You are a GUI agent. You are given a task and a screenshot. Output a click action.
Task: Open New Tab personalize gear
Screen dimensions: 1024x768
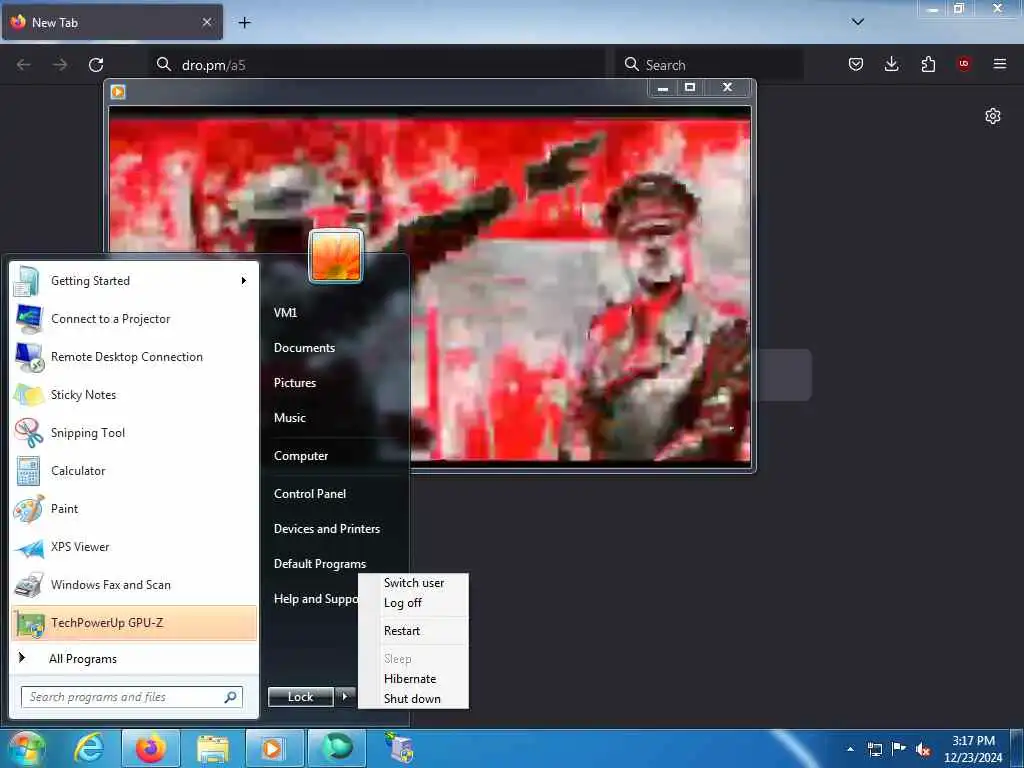pyautogui.click(x=993, y=116)
